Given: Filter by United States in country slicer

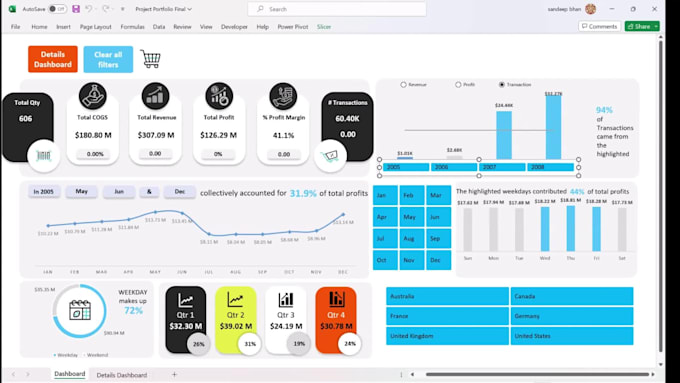Looking at the screenshot, I should click(x=572, y=336).
